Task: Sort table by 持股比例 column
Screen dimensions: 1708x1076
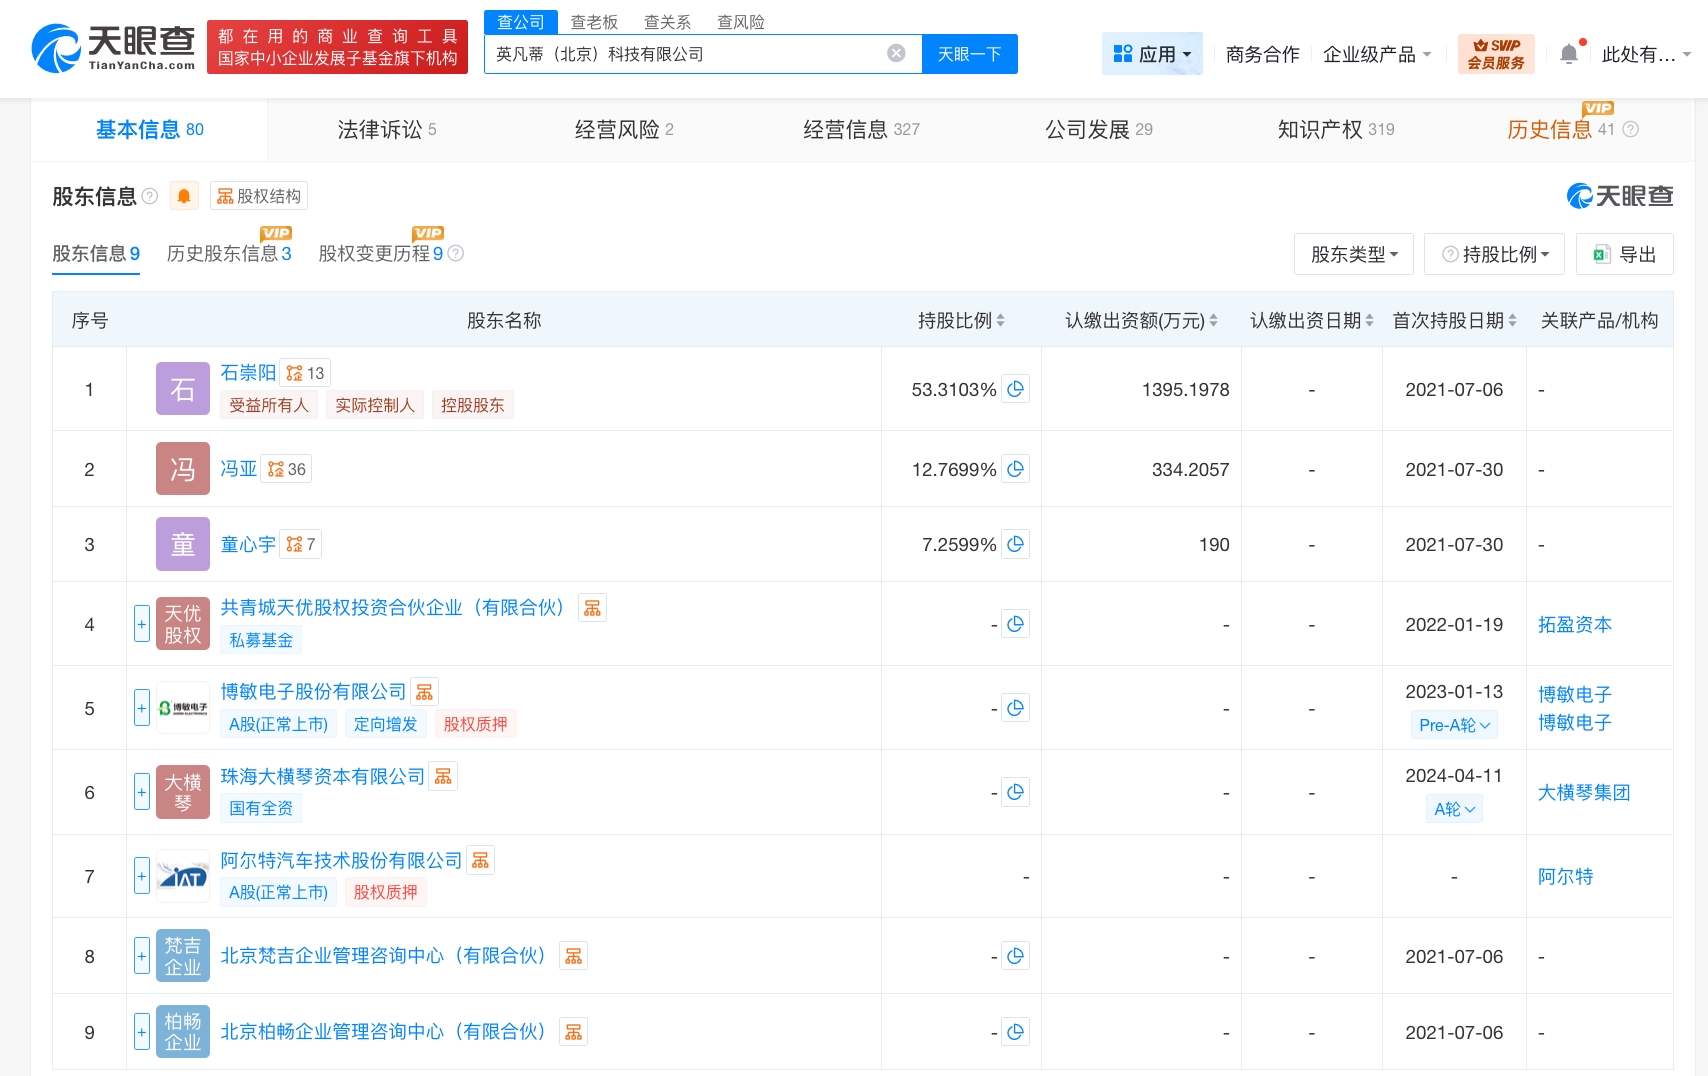Action: 1002,320
